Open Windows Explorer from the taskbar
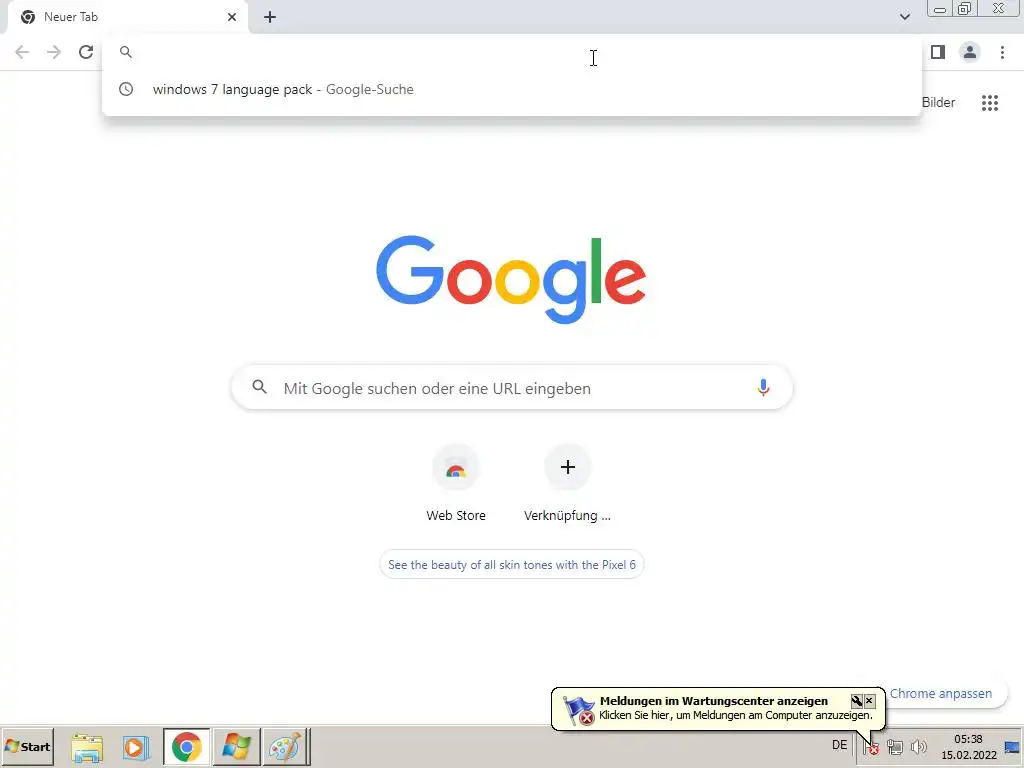 [x=87, y=748]
